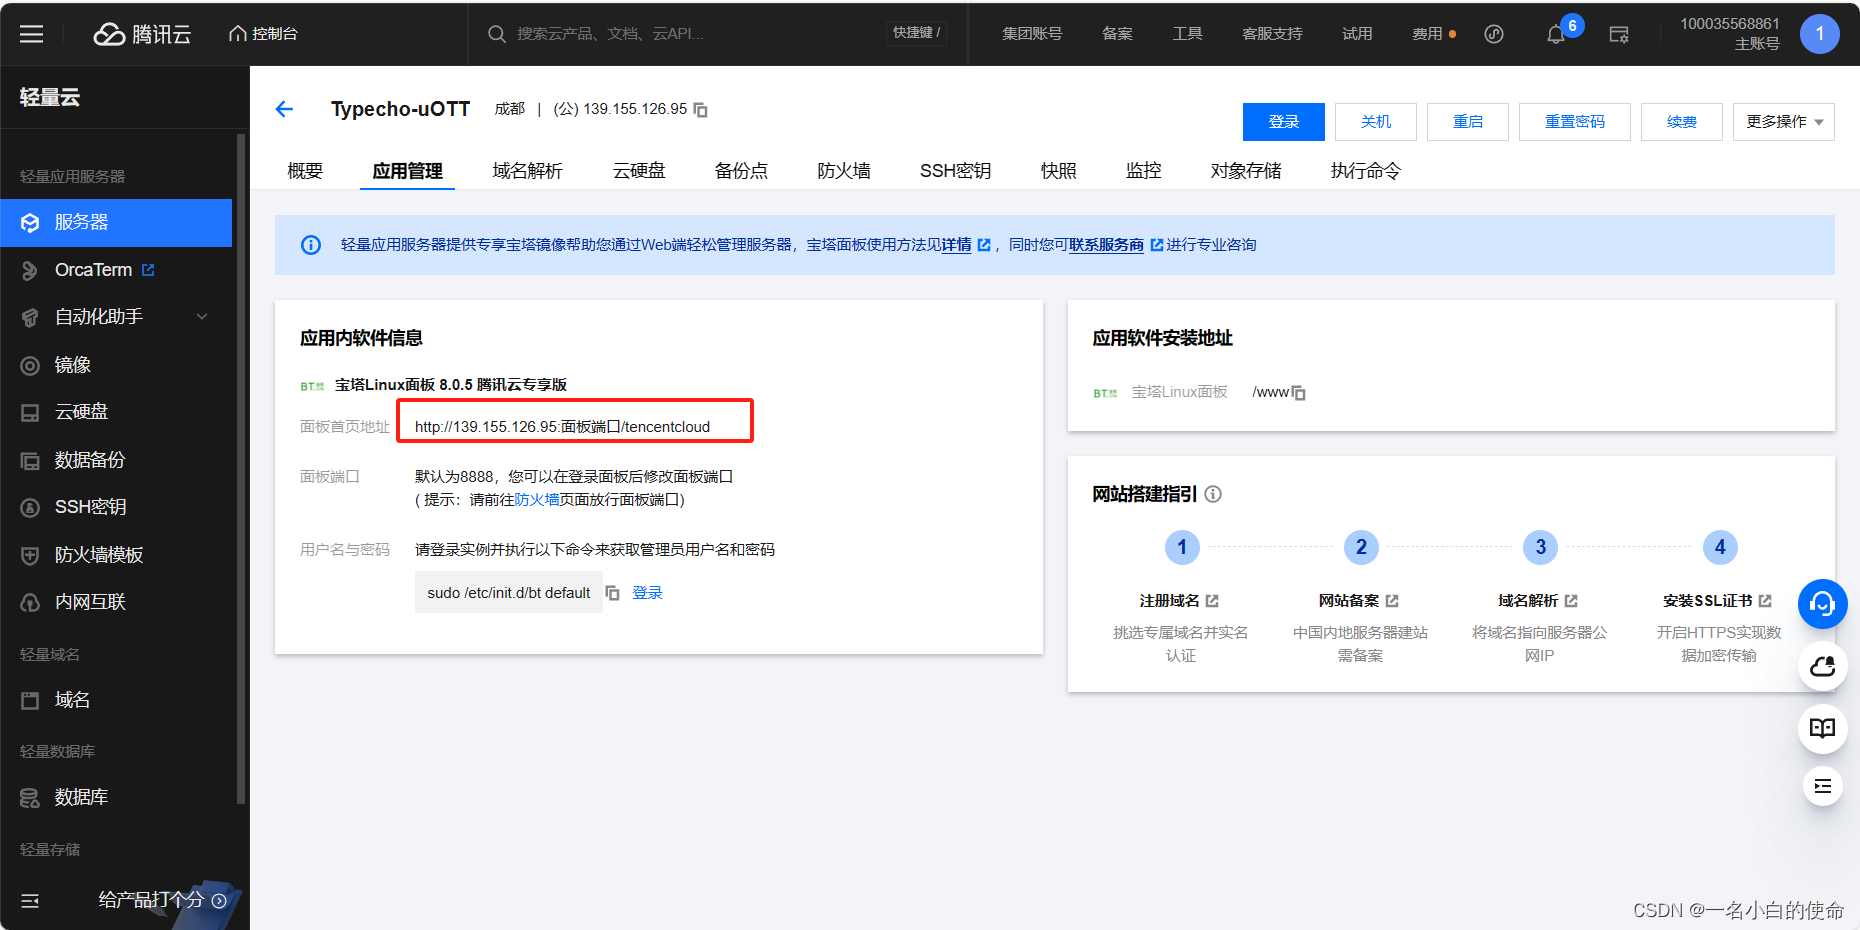
Task: Click the 重置密码 button
Action: [x=1574, y=122]
